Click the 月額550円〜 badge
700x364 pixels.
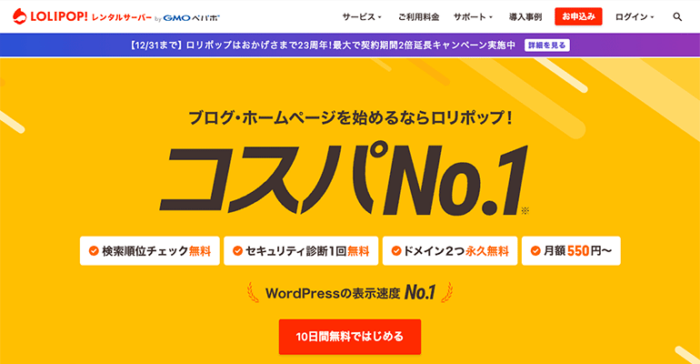point(571,251)
